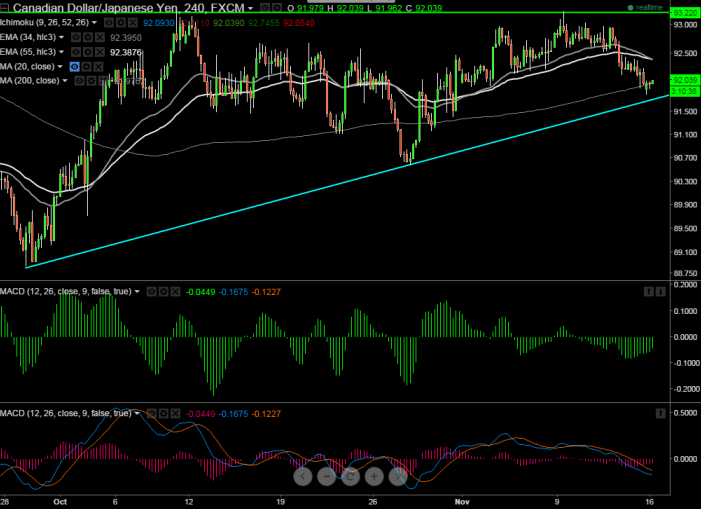Toggle the EMA (55, hlc3) eye icon
The width and height of the screenshot is (701, 509).
pos(76,52)
